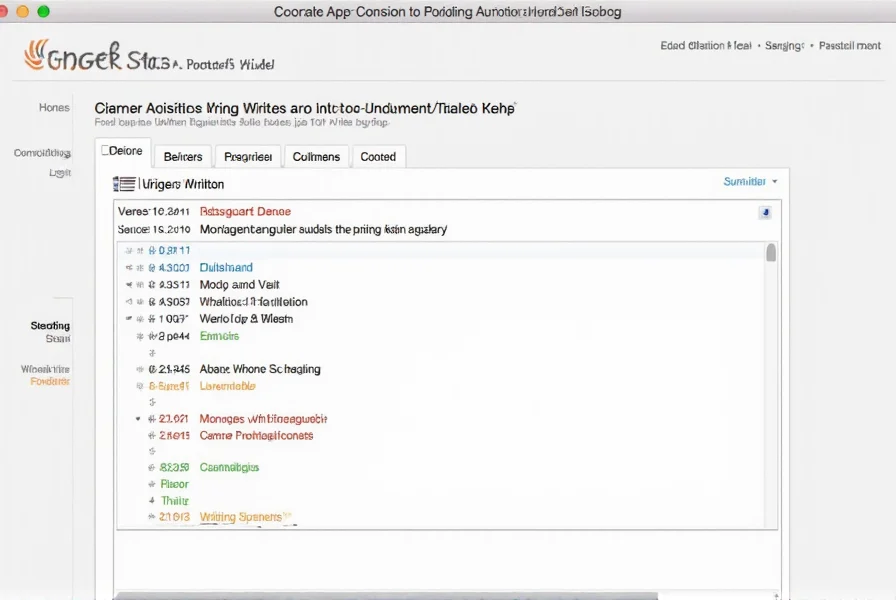This screenshot has width=896, height=600.
Task: Collapse the red Monoges tree row
Action: point(137,419)
